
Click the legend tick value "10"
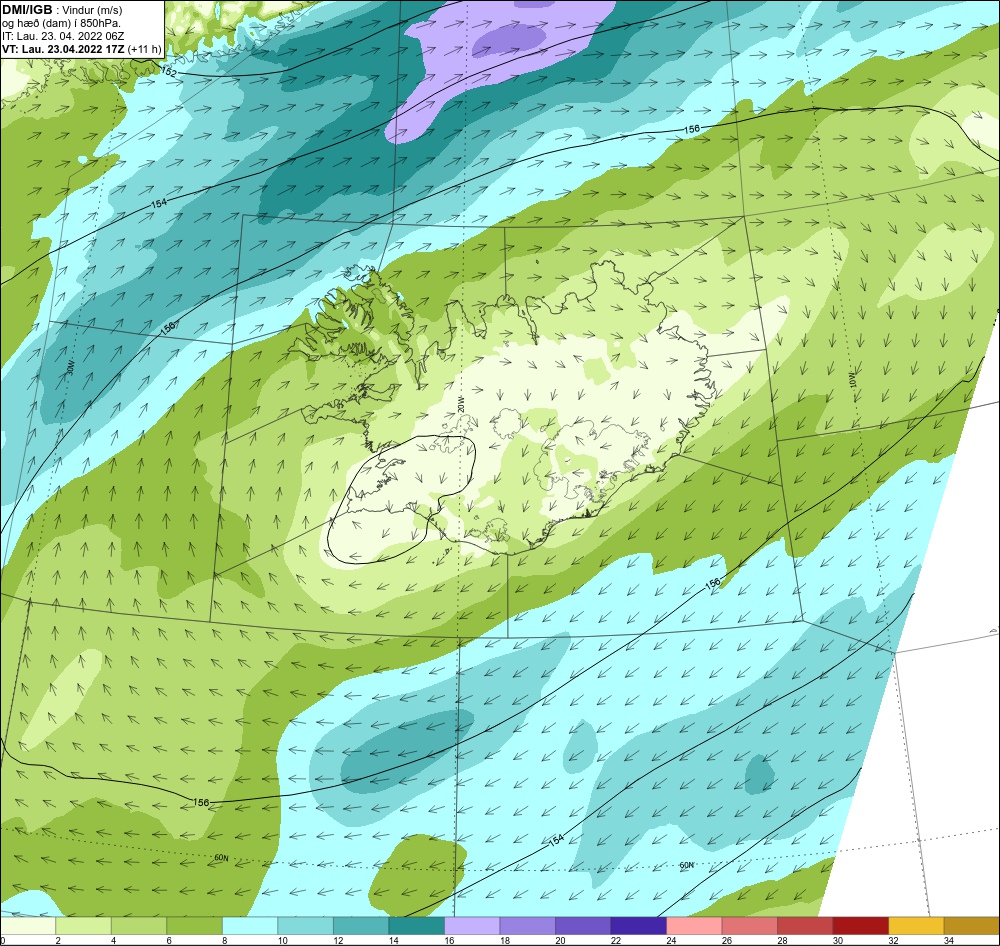[283, 940]
